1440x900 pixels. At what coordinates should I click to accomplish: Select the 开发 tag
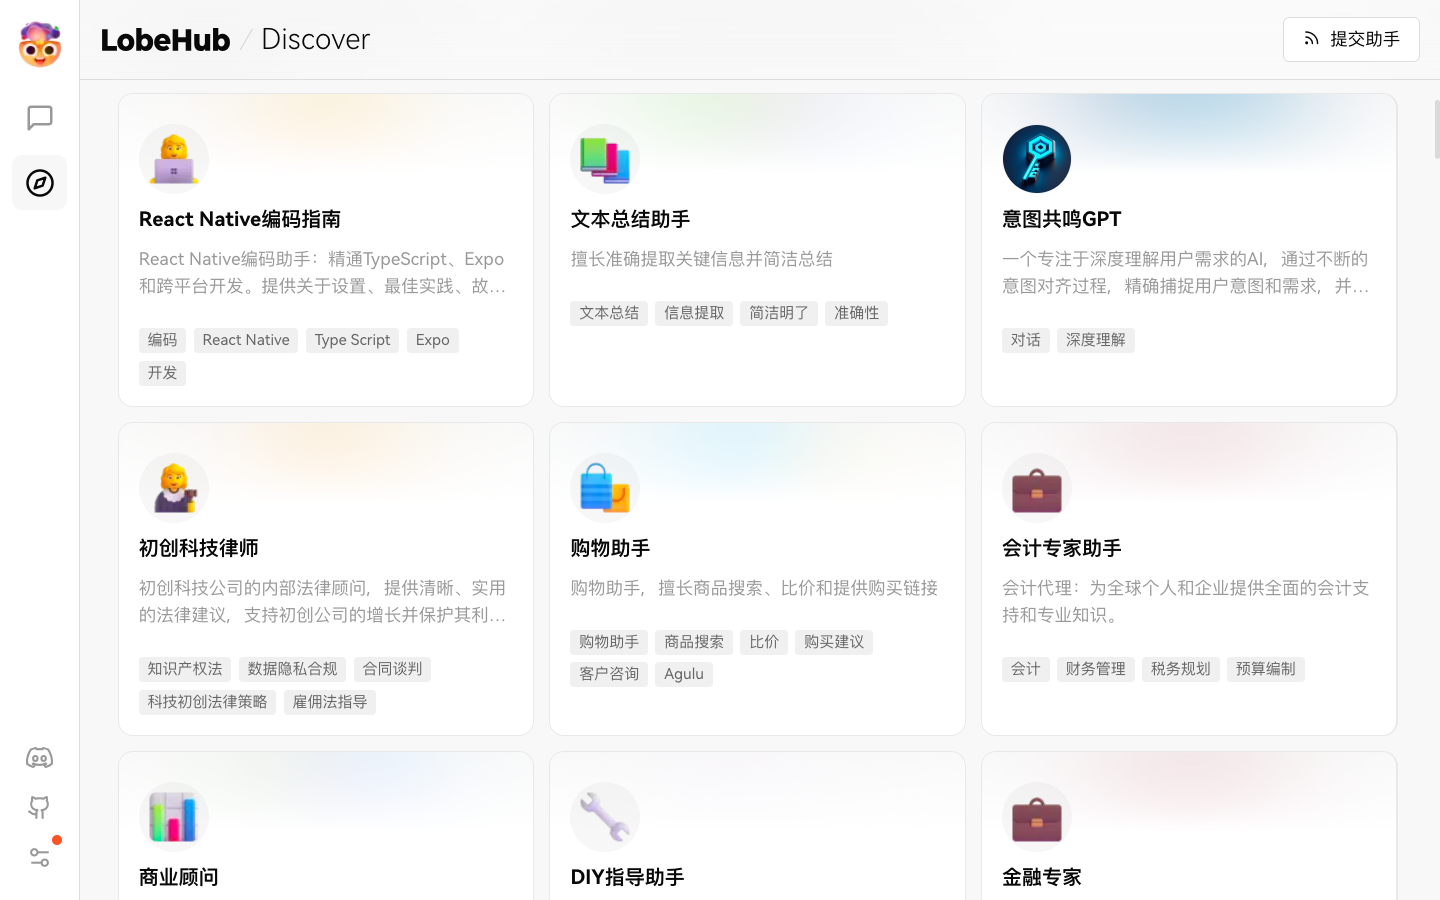162,373
